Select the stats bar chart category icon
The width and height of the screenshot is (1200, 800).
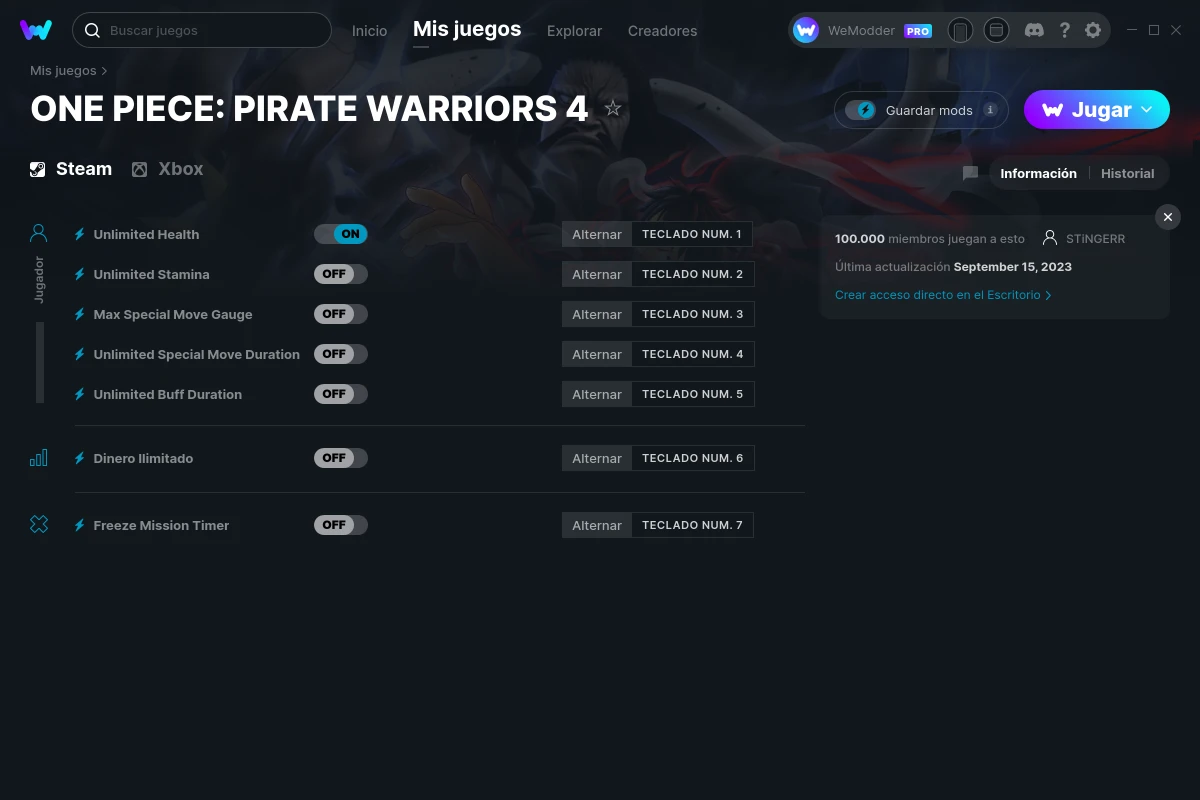coord(39,458)
